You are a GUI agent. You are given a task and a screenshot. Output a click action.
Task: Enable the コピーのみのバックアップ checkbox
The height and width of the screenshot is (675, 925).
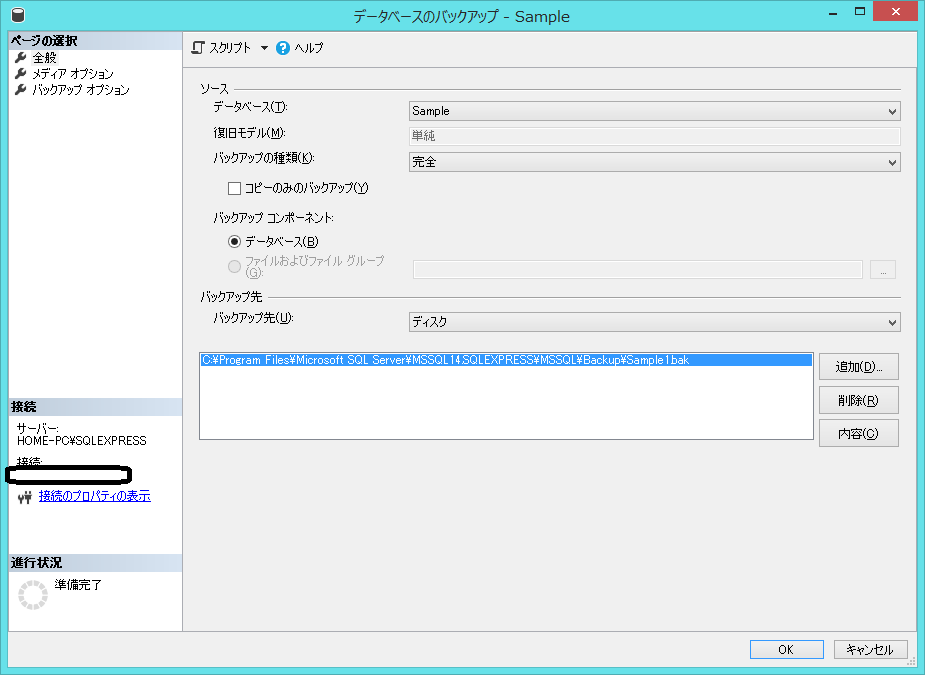234,188
